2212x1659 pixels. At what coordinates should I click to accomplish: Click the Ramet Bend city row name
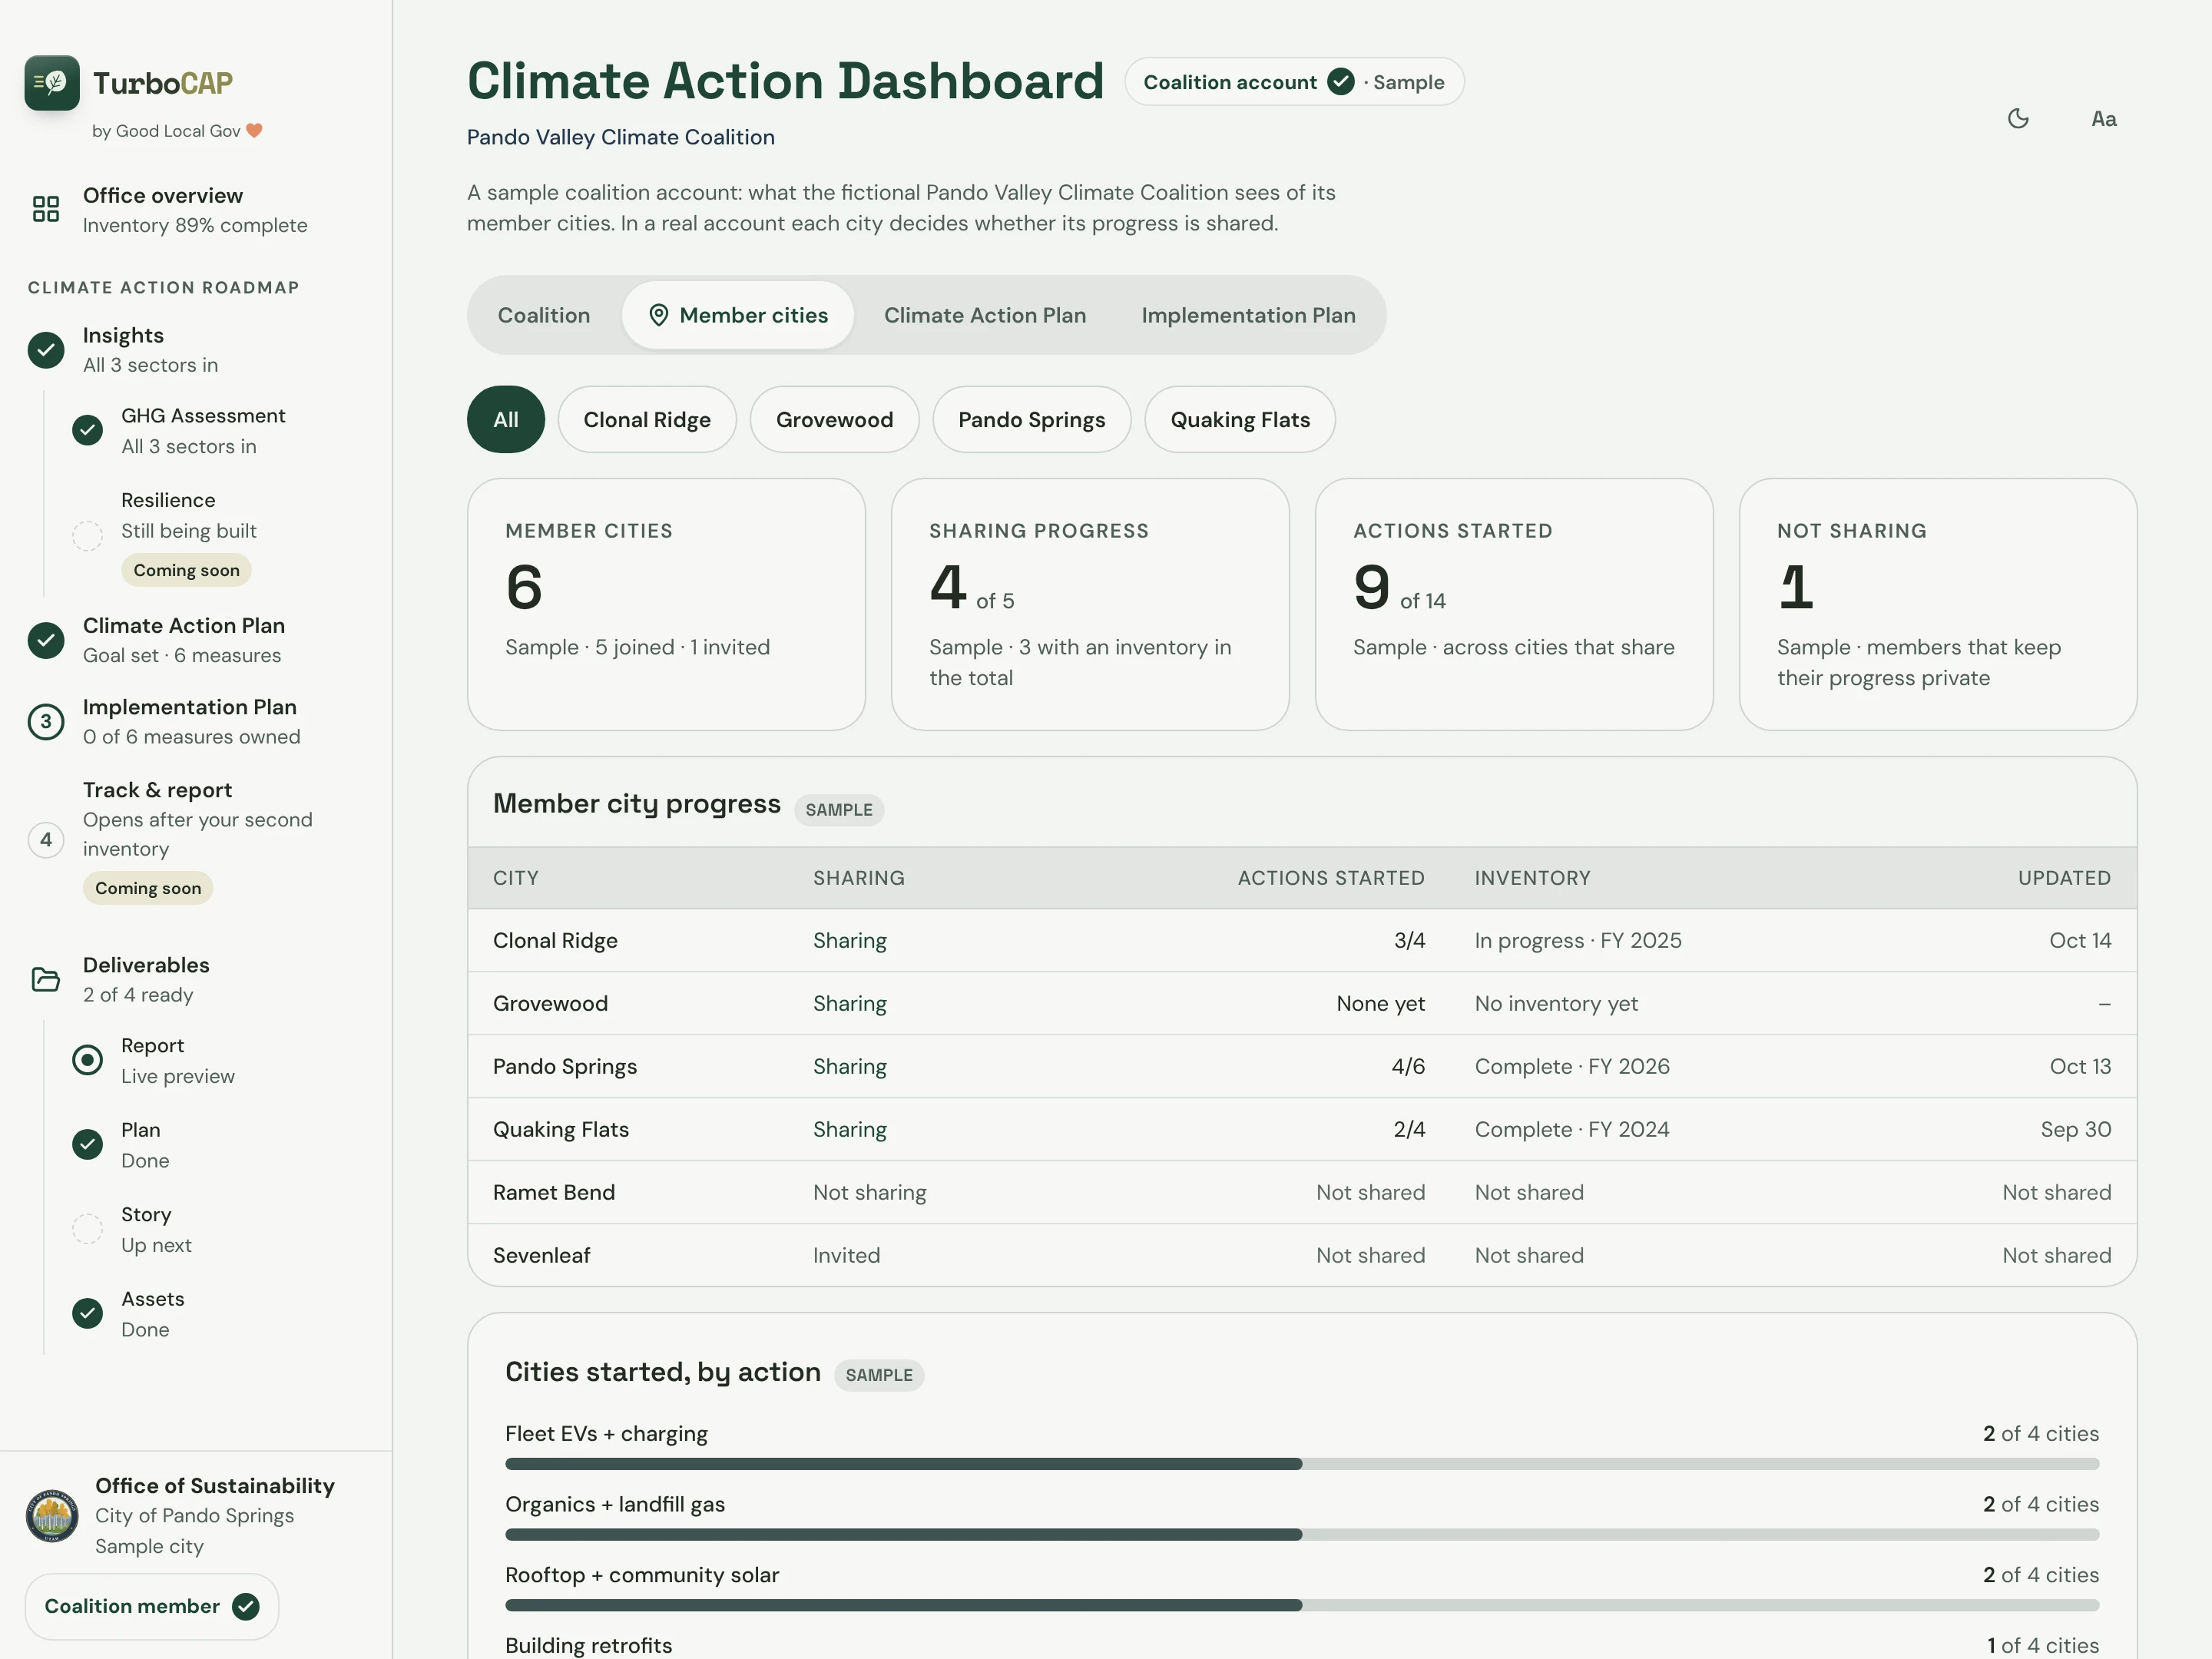(x=554, y=1192)
